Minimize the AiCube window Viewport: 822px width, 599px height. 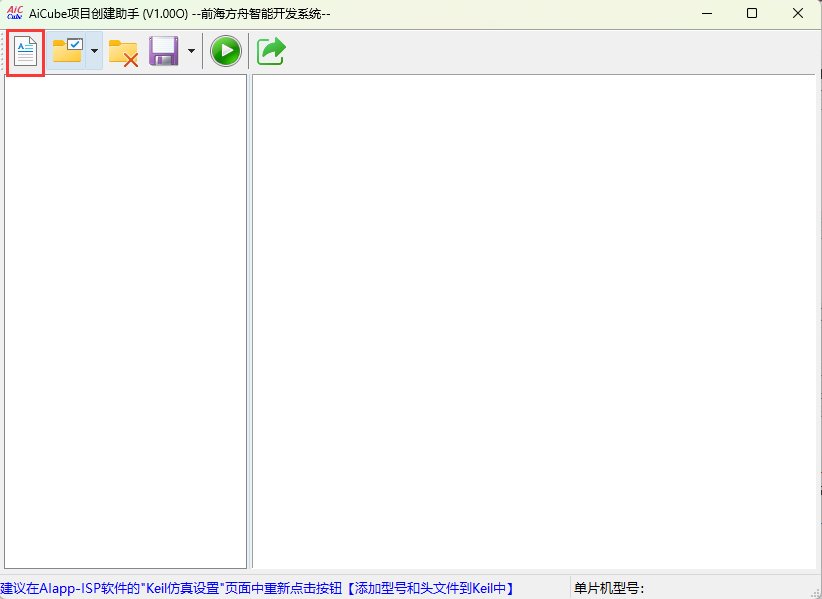click(x=707, y=13)
